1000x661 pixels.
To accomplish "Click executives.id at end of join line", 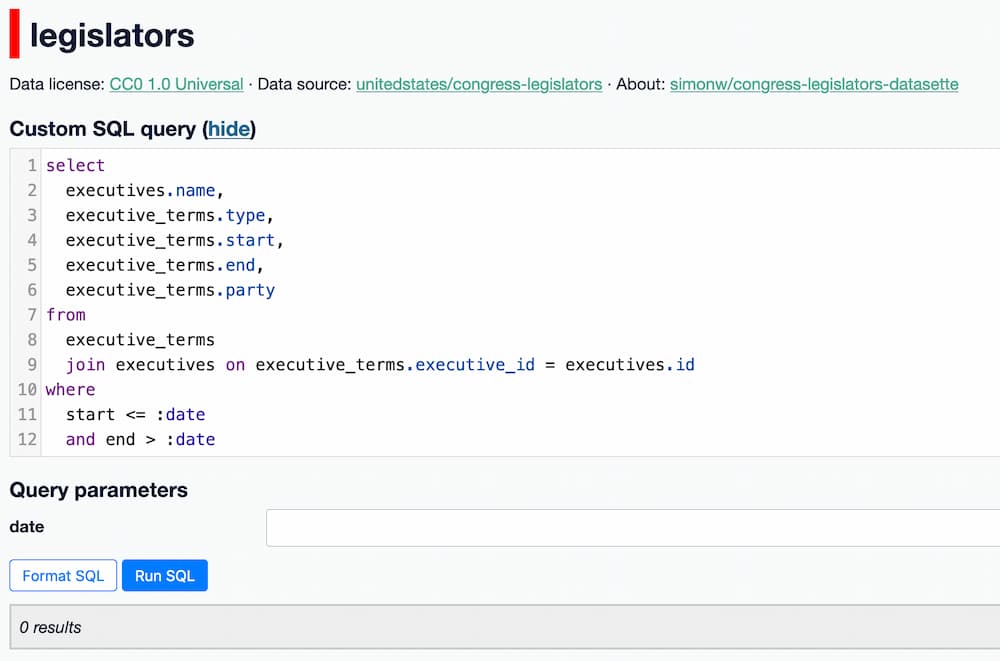I will click(x=629, y=365).
